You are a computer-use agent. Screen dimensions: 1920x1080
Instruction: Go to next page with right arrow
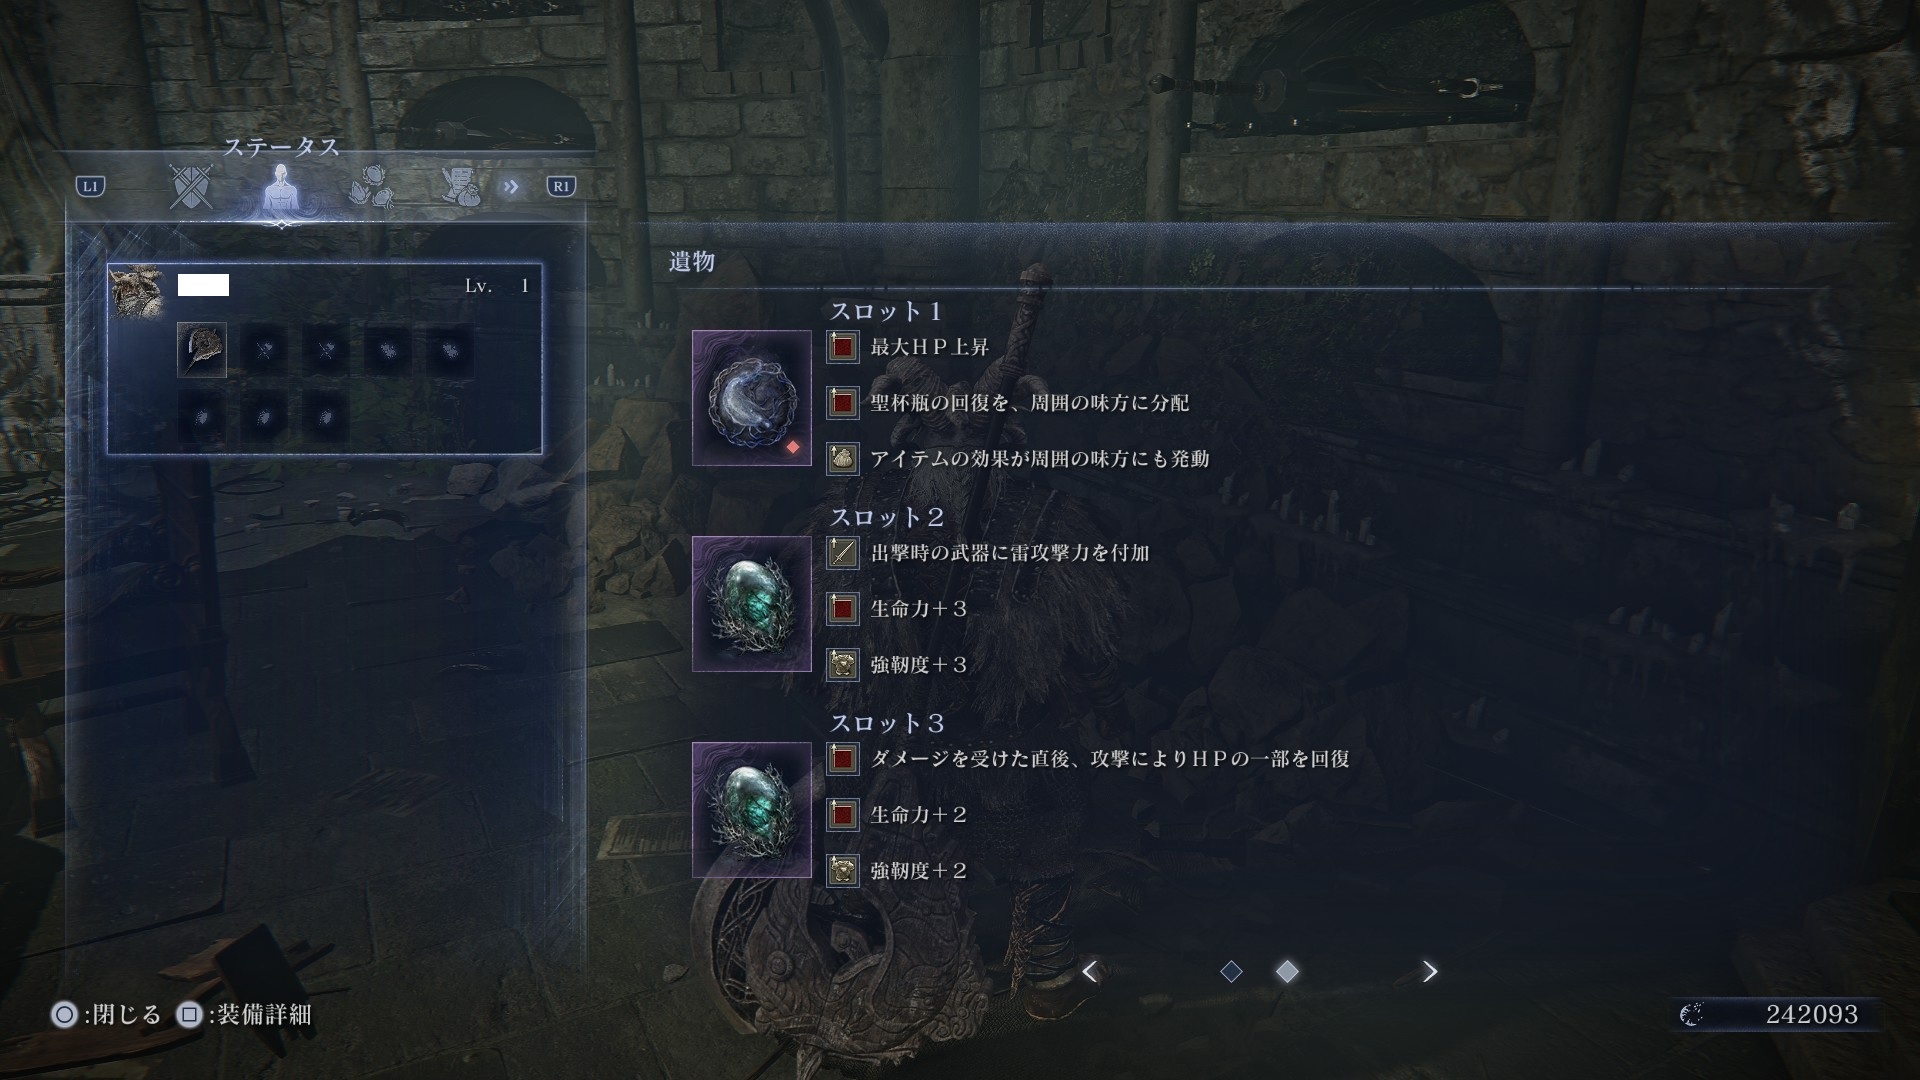tap(1430, 971)
